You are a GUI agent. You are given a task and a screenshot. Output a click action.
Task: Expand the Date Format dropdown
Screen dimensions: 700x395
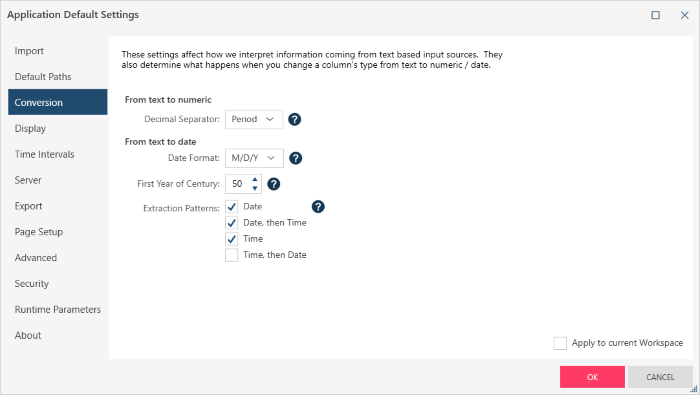(x=254, y=158)
